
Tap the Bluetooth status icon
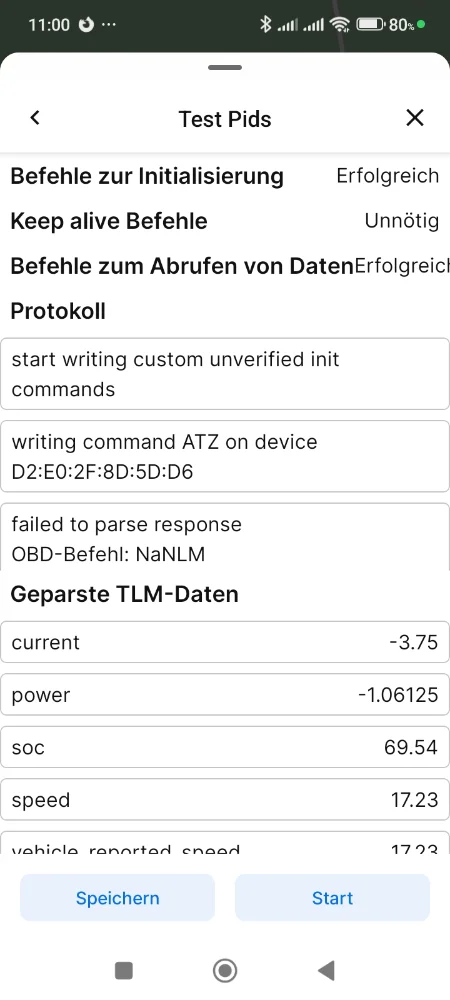pyautogui.click(x=266, y=25)
